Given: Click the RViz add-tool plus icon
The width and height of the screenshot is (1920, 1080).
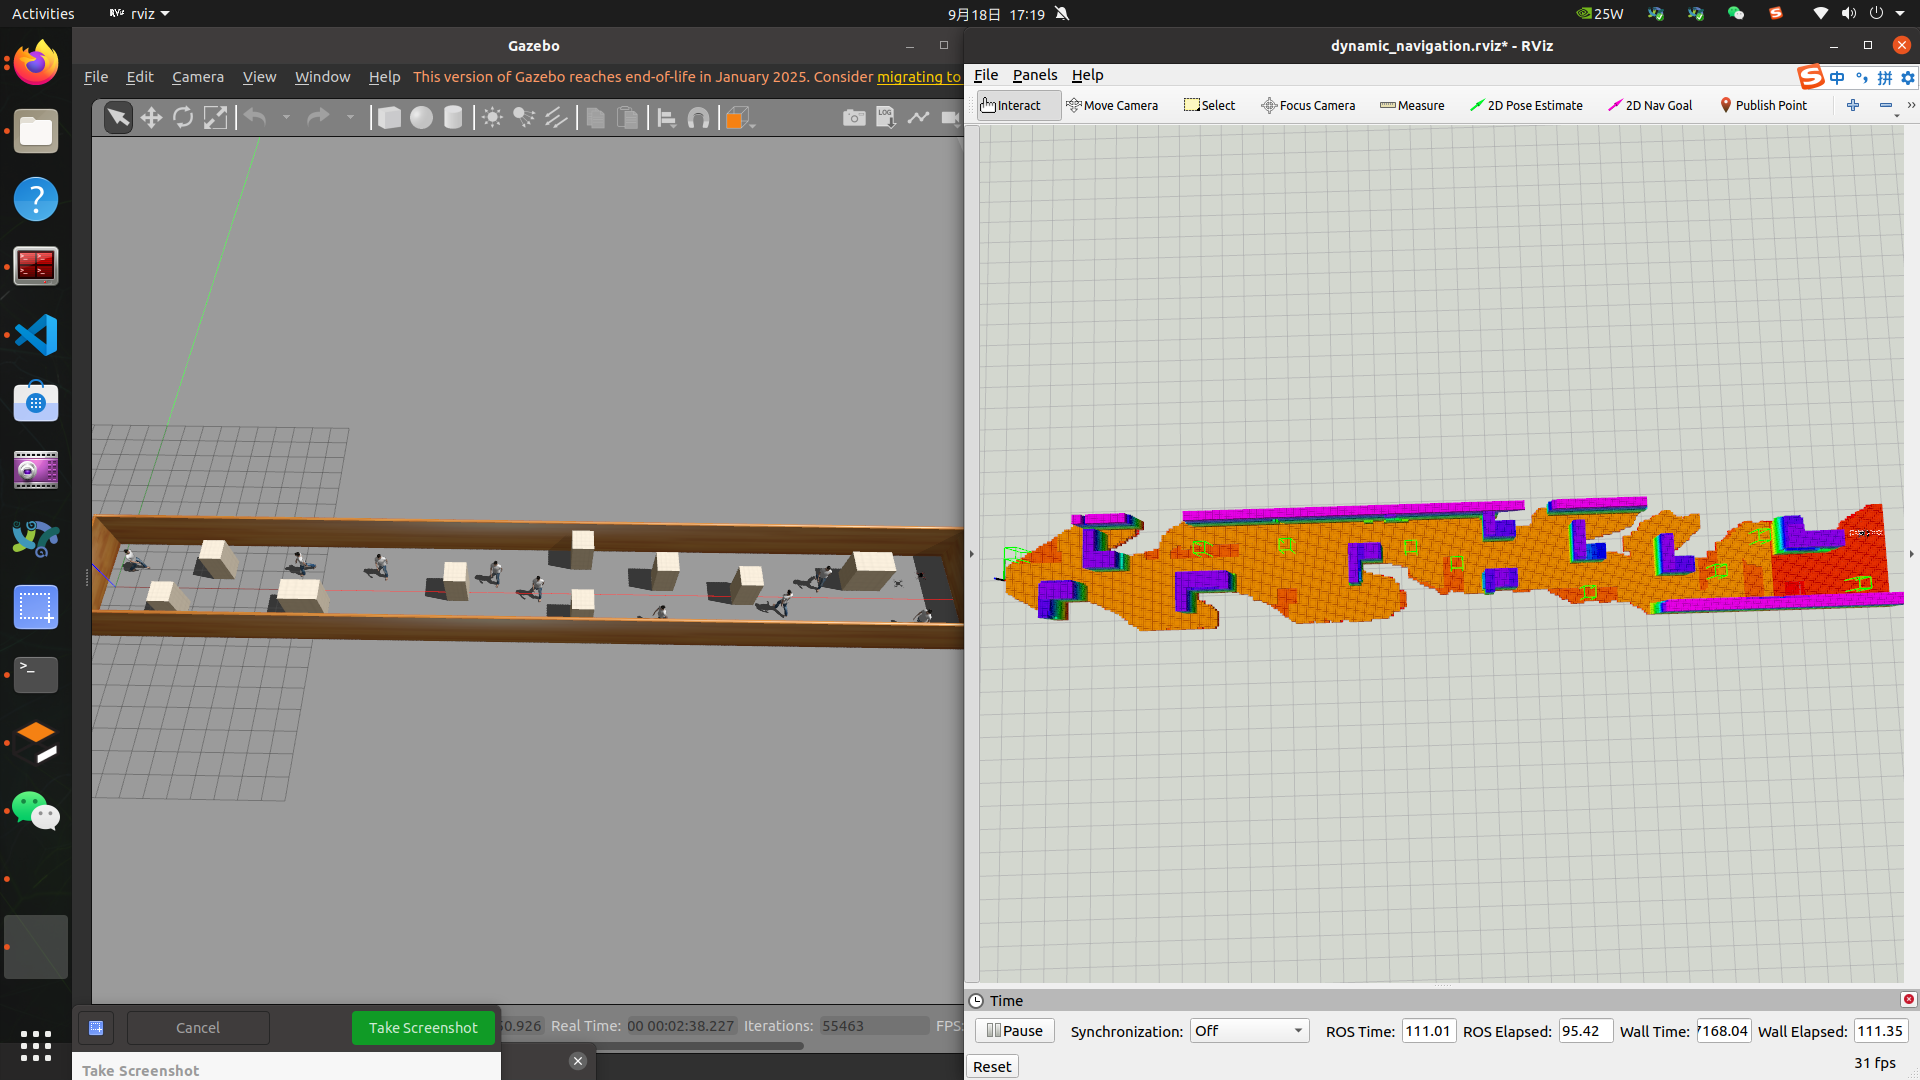Looking at the screenshot, I should tap(1853, 105).
